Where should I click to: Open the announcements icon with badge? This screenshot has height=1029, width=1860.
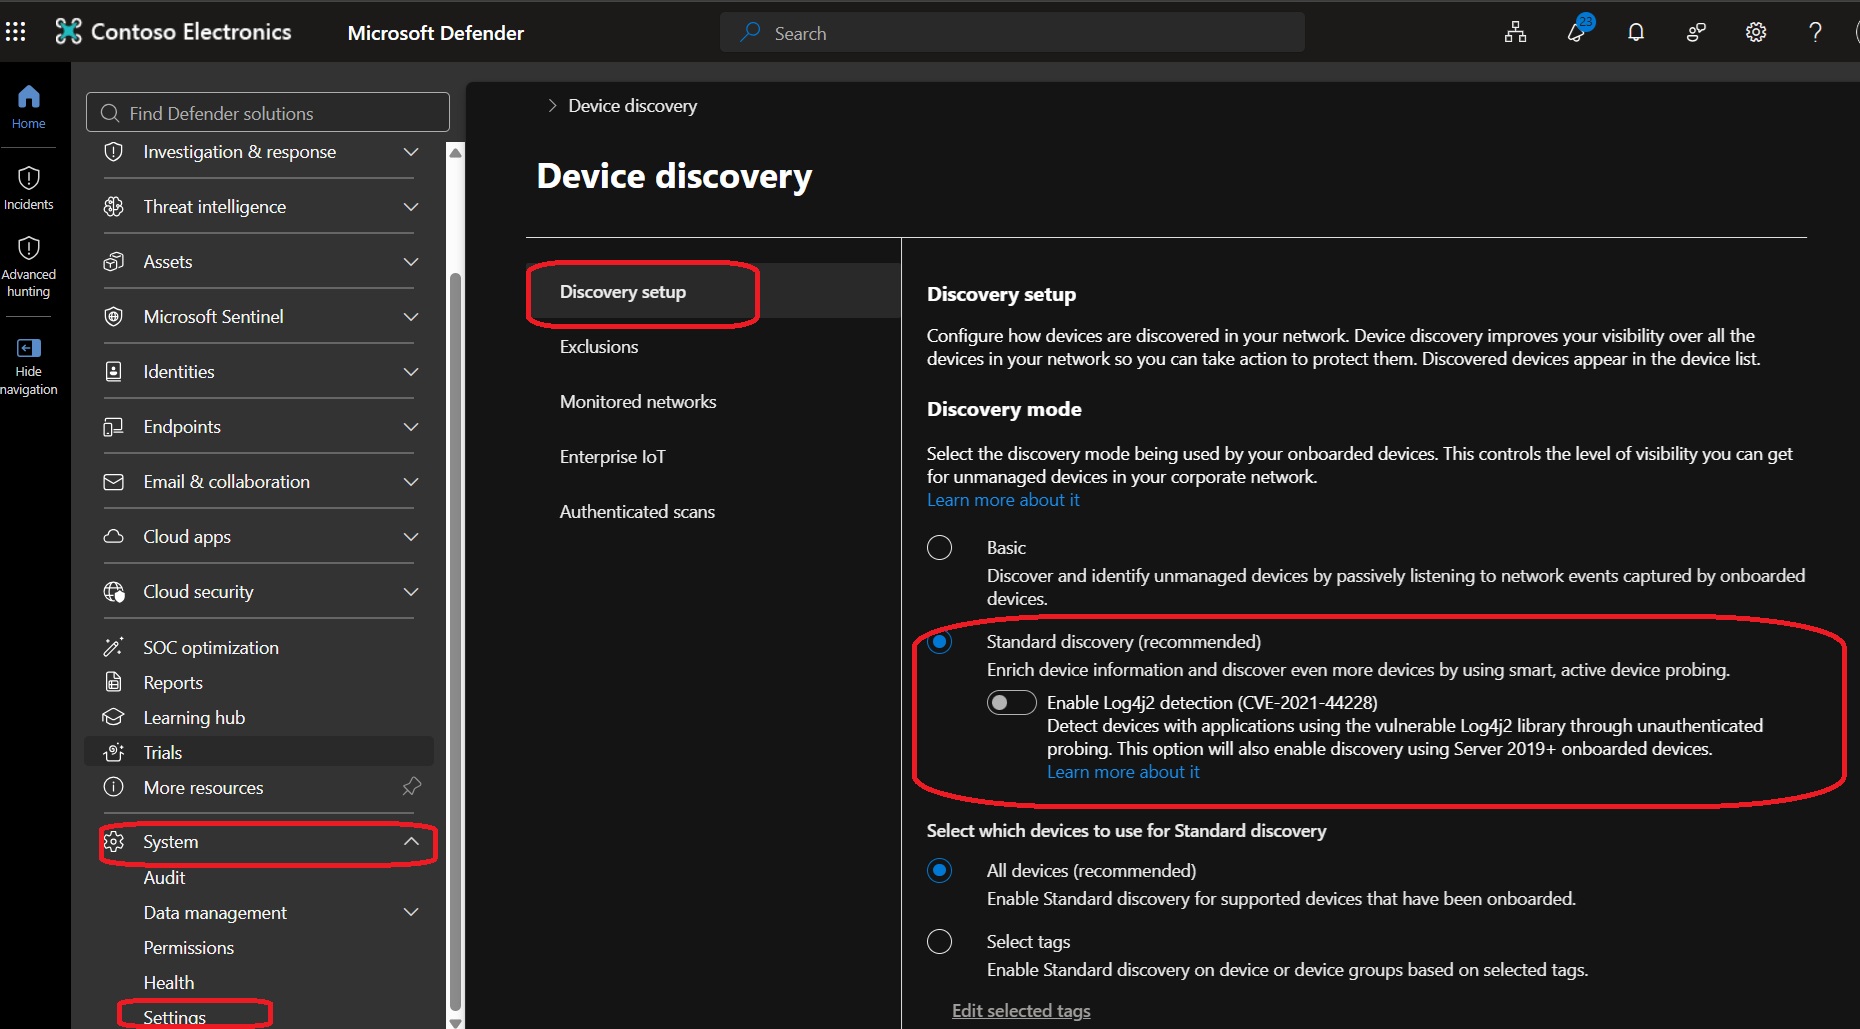point(1577,30)
